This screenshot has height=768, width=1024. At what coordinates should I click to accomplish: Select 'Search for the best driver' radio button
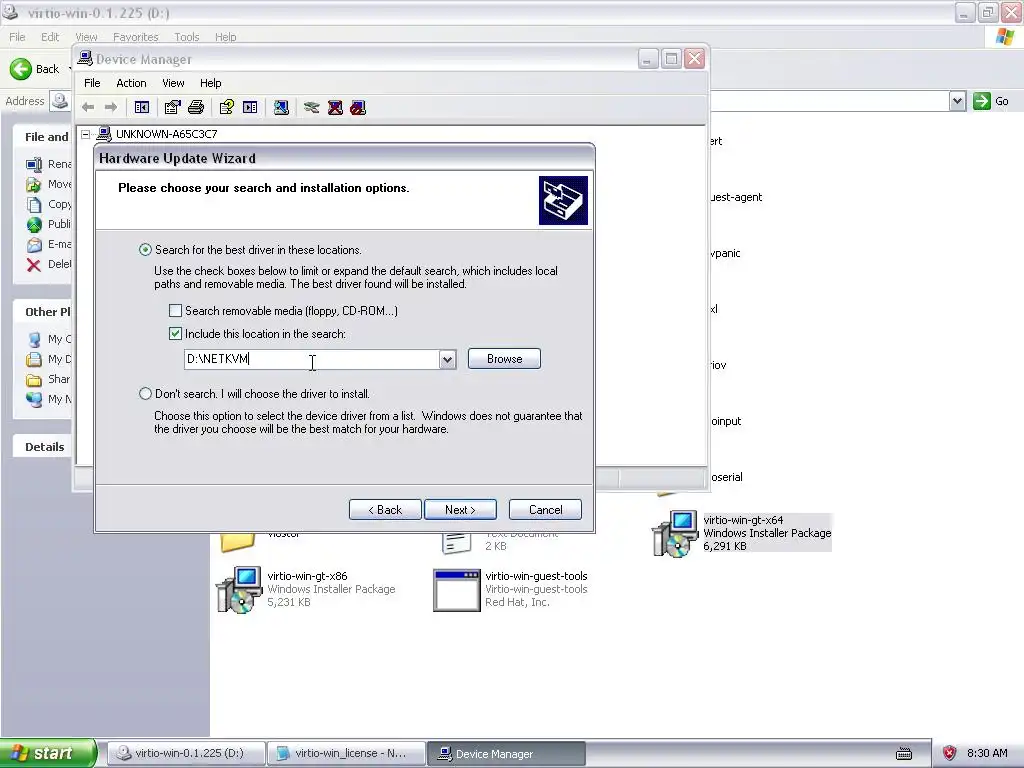click(x=145, y=249)
